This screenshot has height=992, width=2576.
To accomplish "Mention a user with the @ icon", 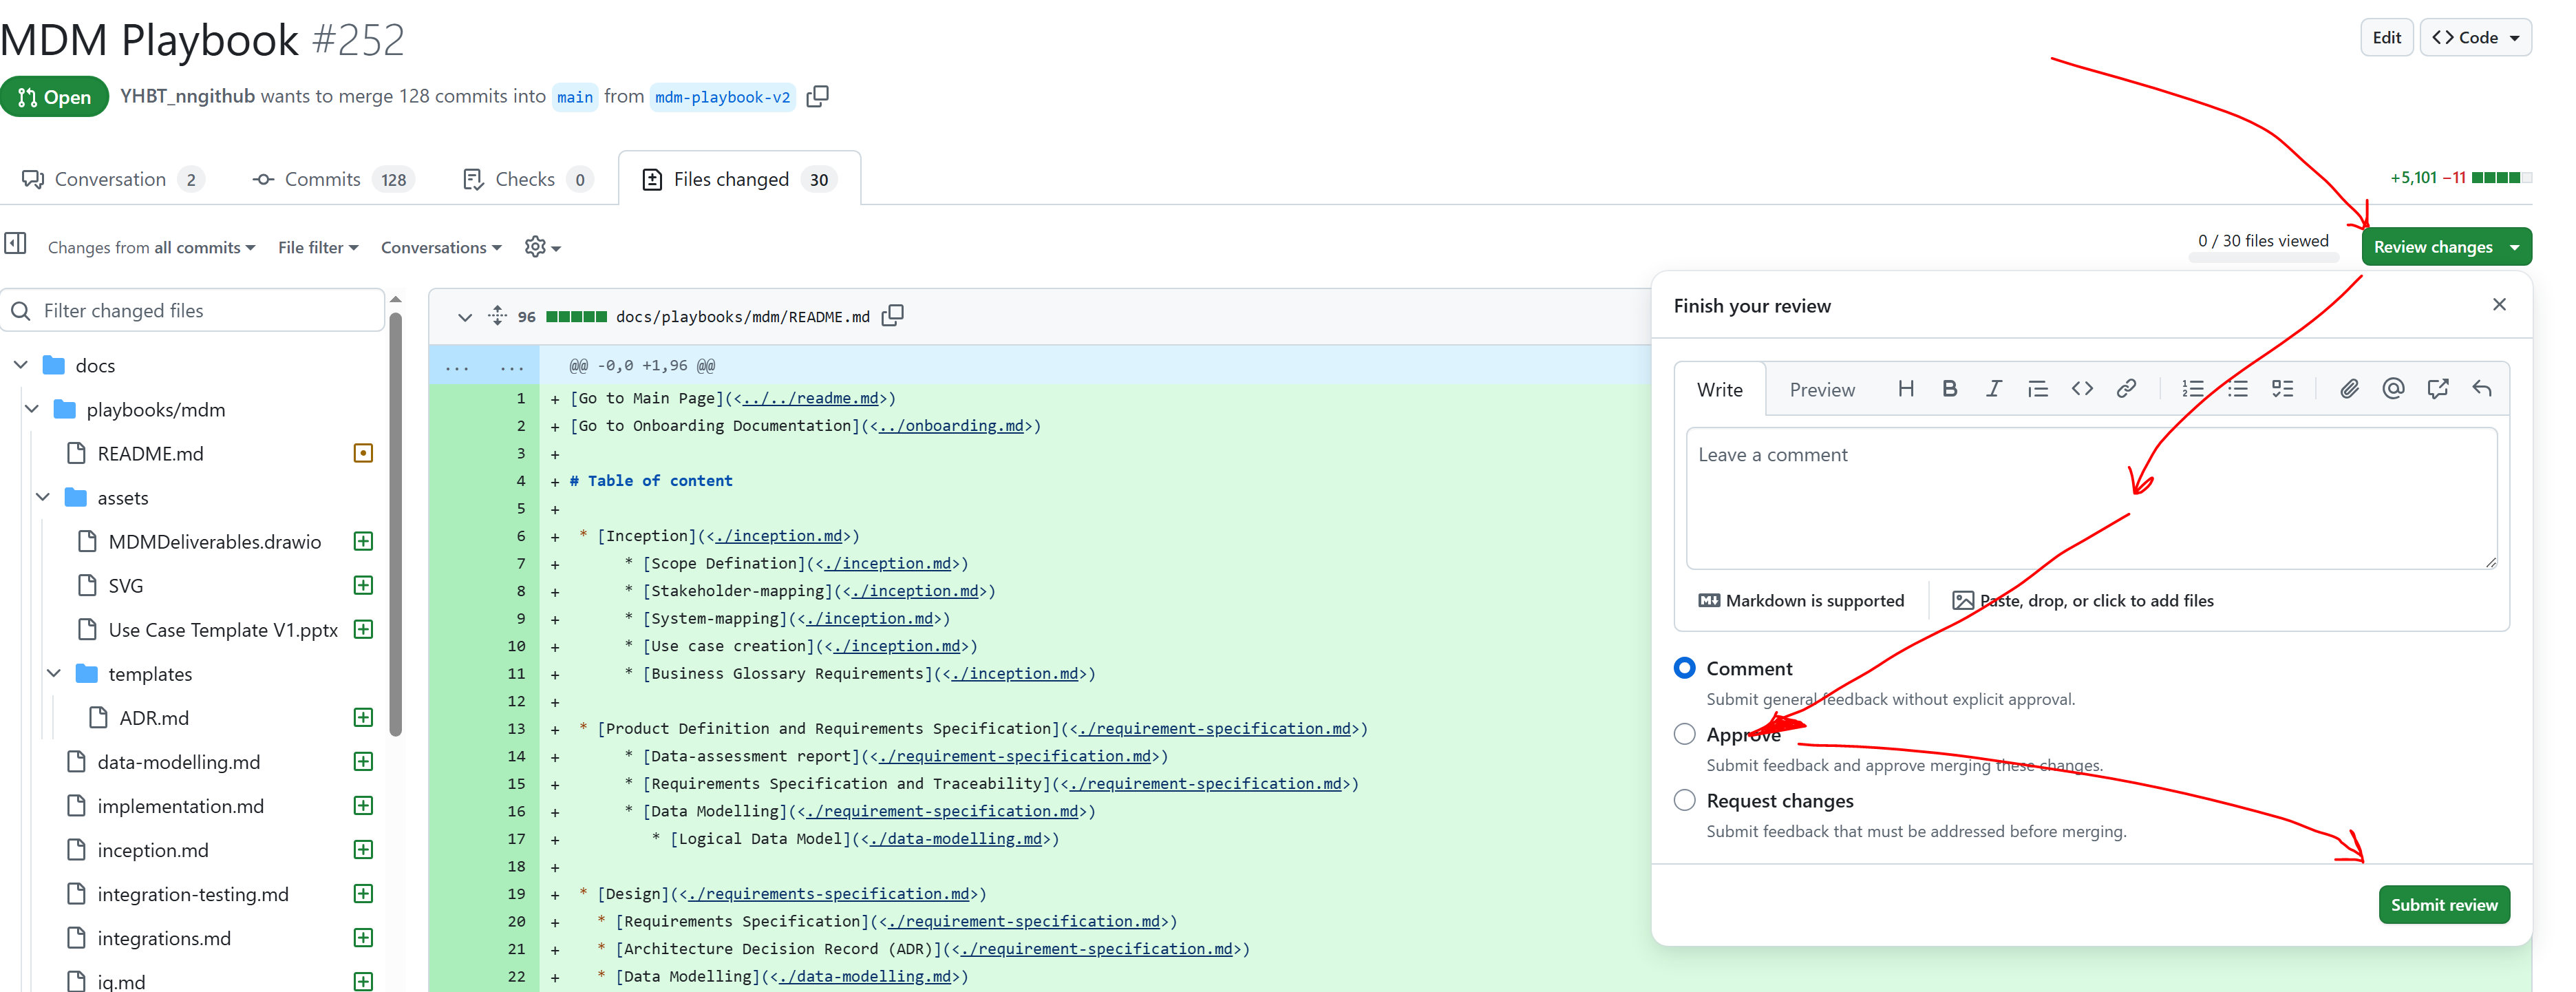I will point(2393,389).
